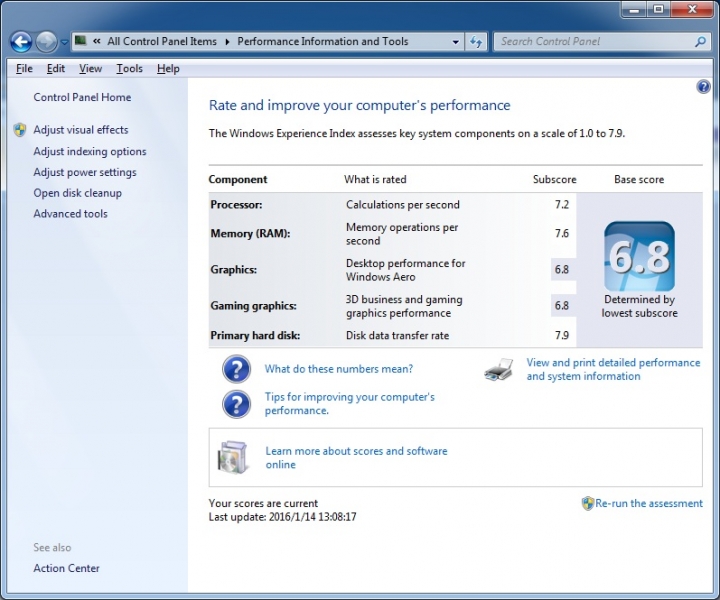The image size is (720, 600).
Task: Click question icon next to What do these numbers mean
Action: 236,369
